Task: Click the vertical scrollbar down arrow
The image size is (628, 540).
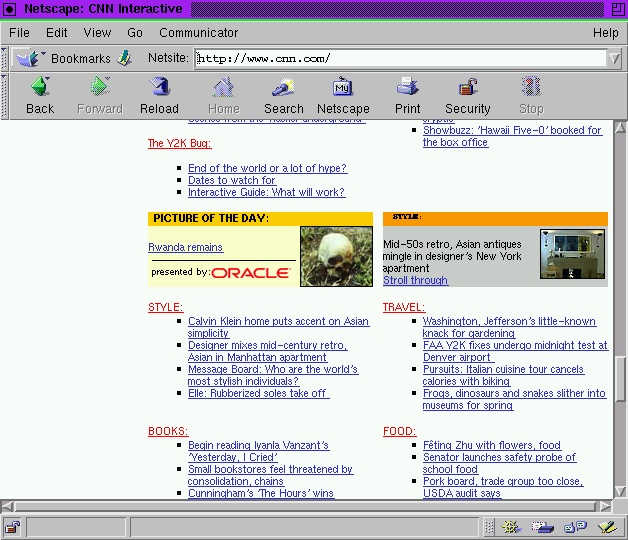Action: [x=620, y=491]
